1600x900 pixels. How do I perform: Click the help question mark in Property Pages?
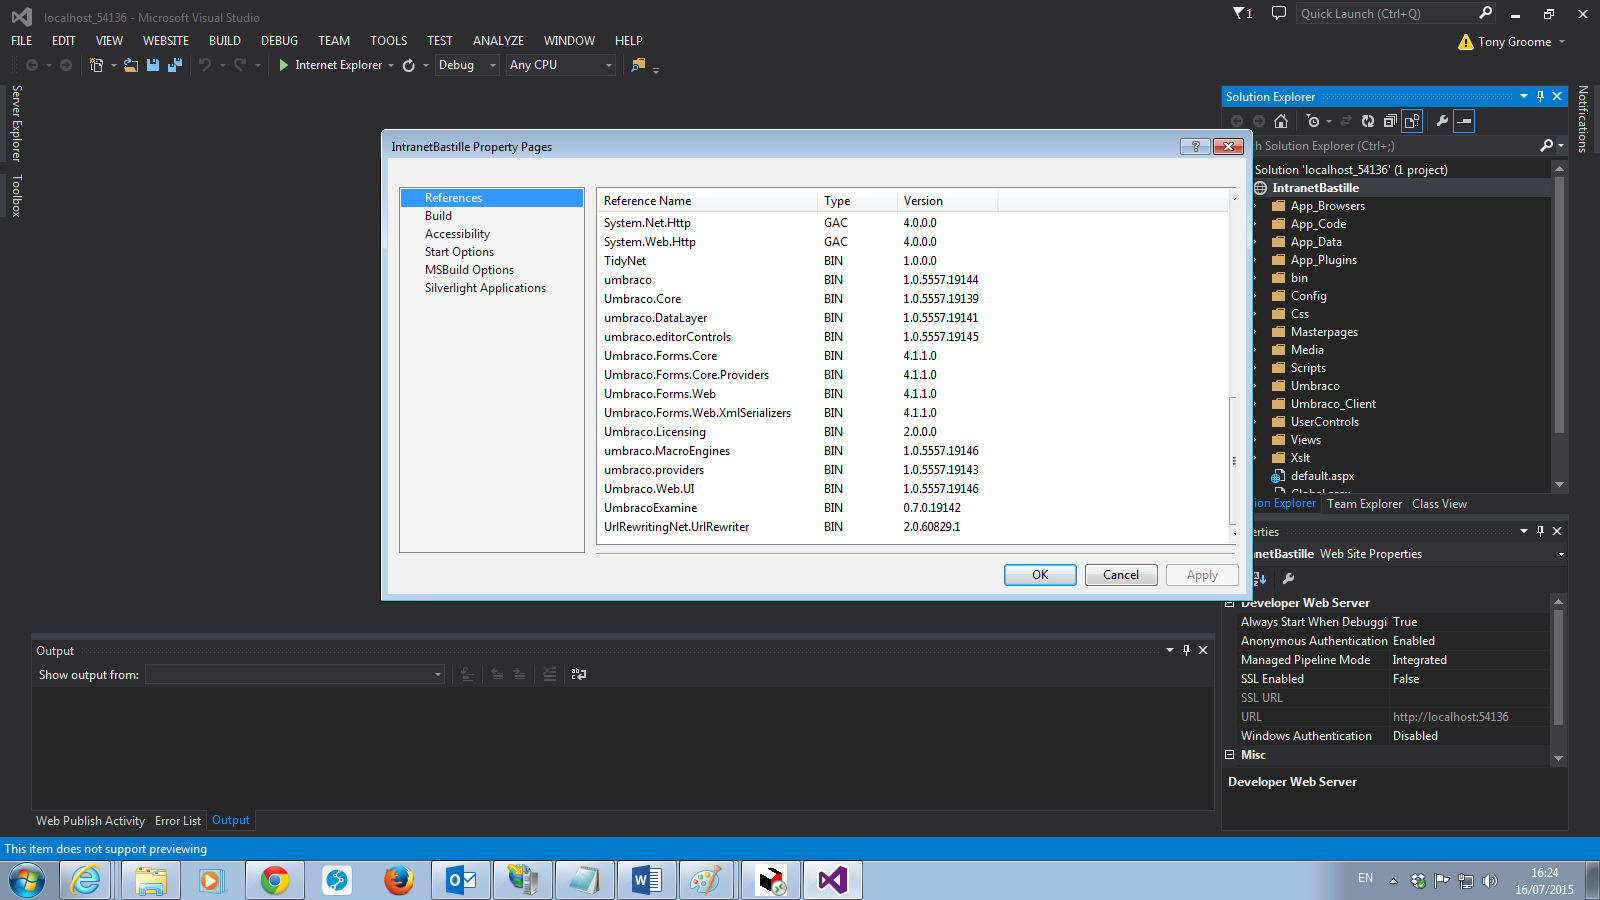click(1195, 146)
